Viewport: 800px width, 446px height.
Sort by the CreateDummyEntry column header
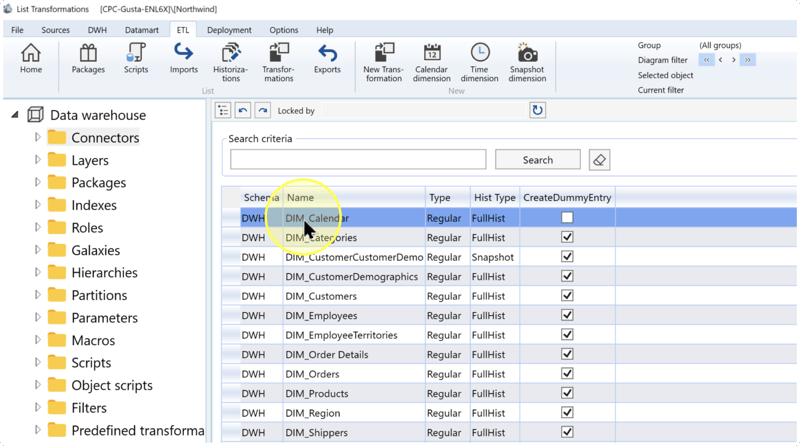(x=567, y=197)
